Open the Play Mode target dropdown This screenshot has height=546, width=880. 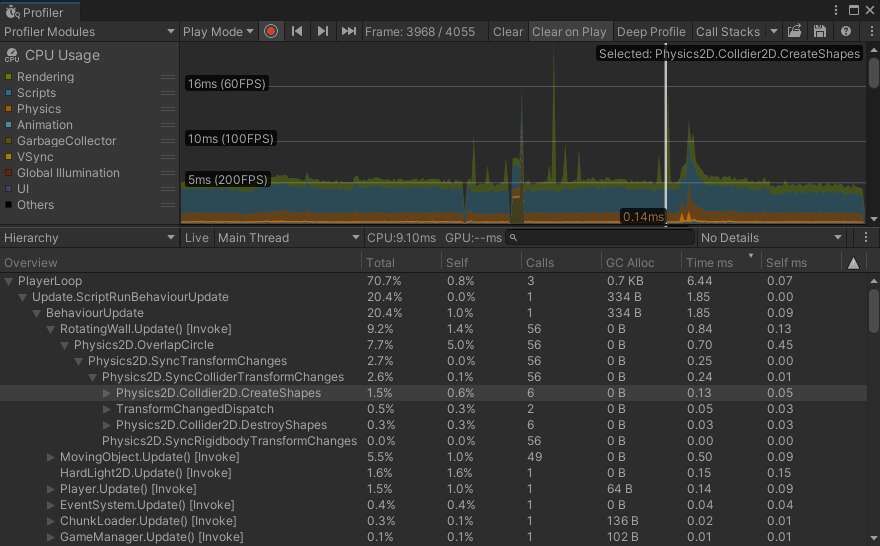coord(218,31)
